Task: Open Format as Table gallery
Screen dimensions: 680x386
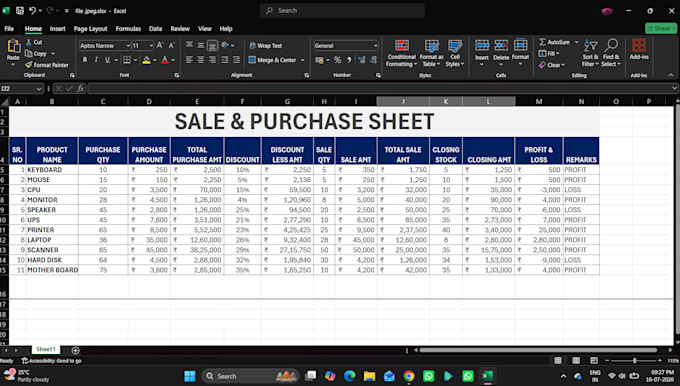Action: pyautogui.click(x=431, y=53)
